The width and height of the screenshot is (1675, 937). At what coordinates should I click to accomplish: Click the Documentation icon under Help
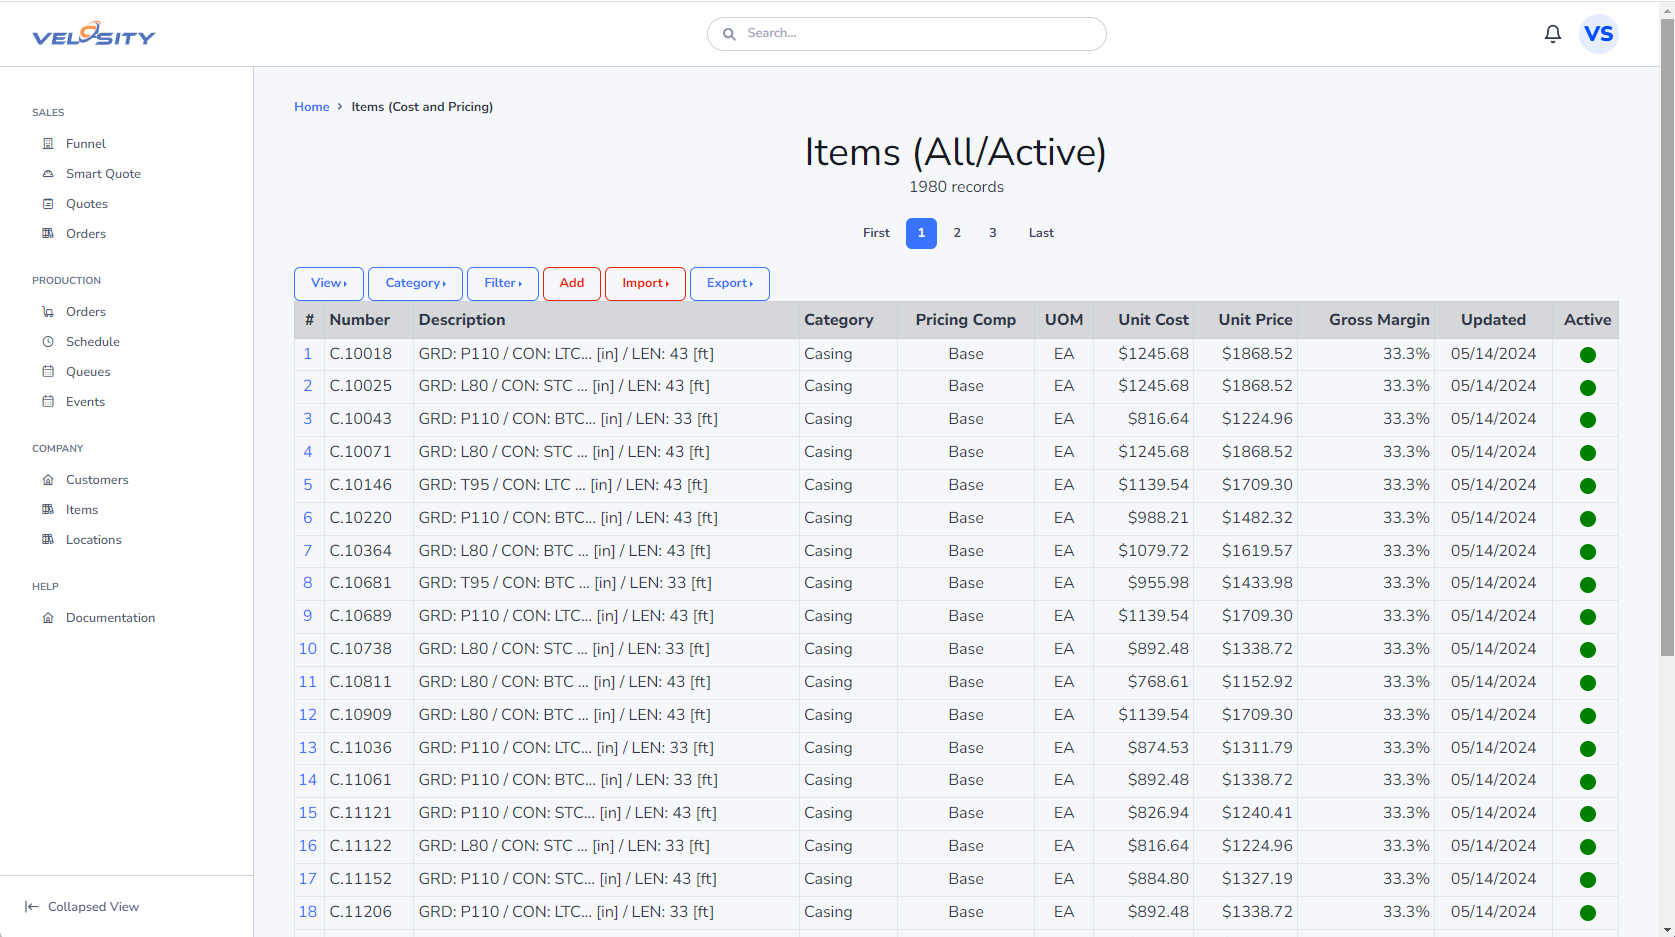48,618
